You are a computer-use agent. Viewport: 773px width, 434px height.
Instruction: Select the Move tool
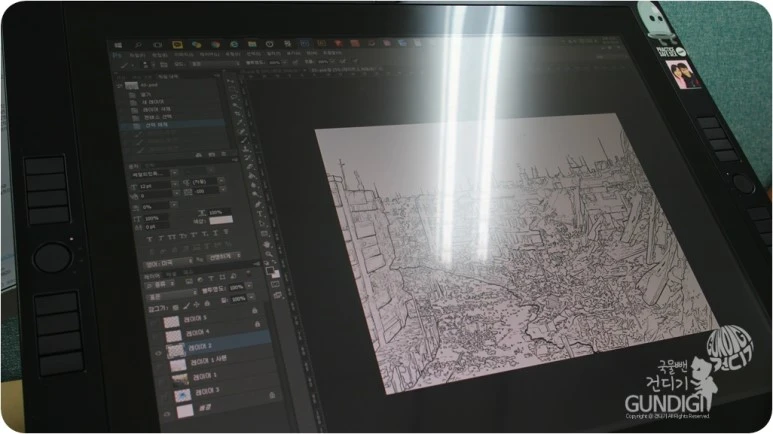coord(230,81)
